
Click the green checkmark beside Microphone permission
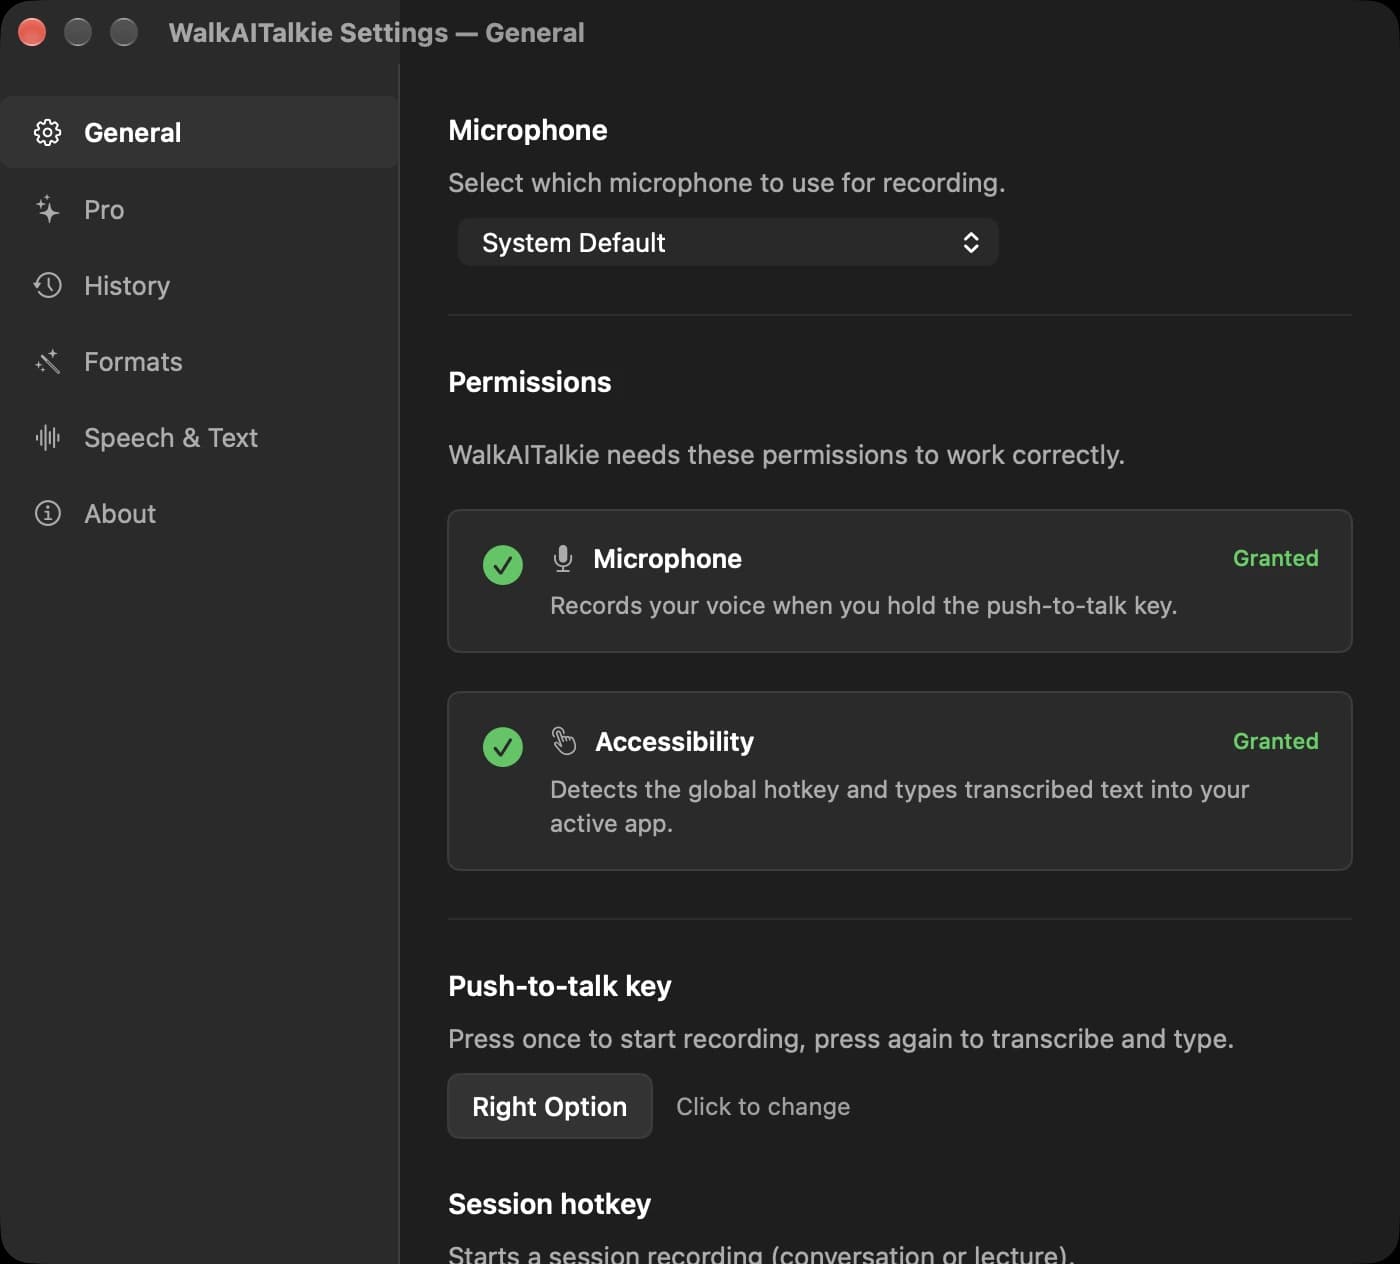502,565
